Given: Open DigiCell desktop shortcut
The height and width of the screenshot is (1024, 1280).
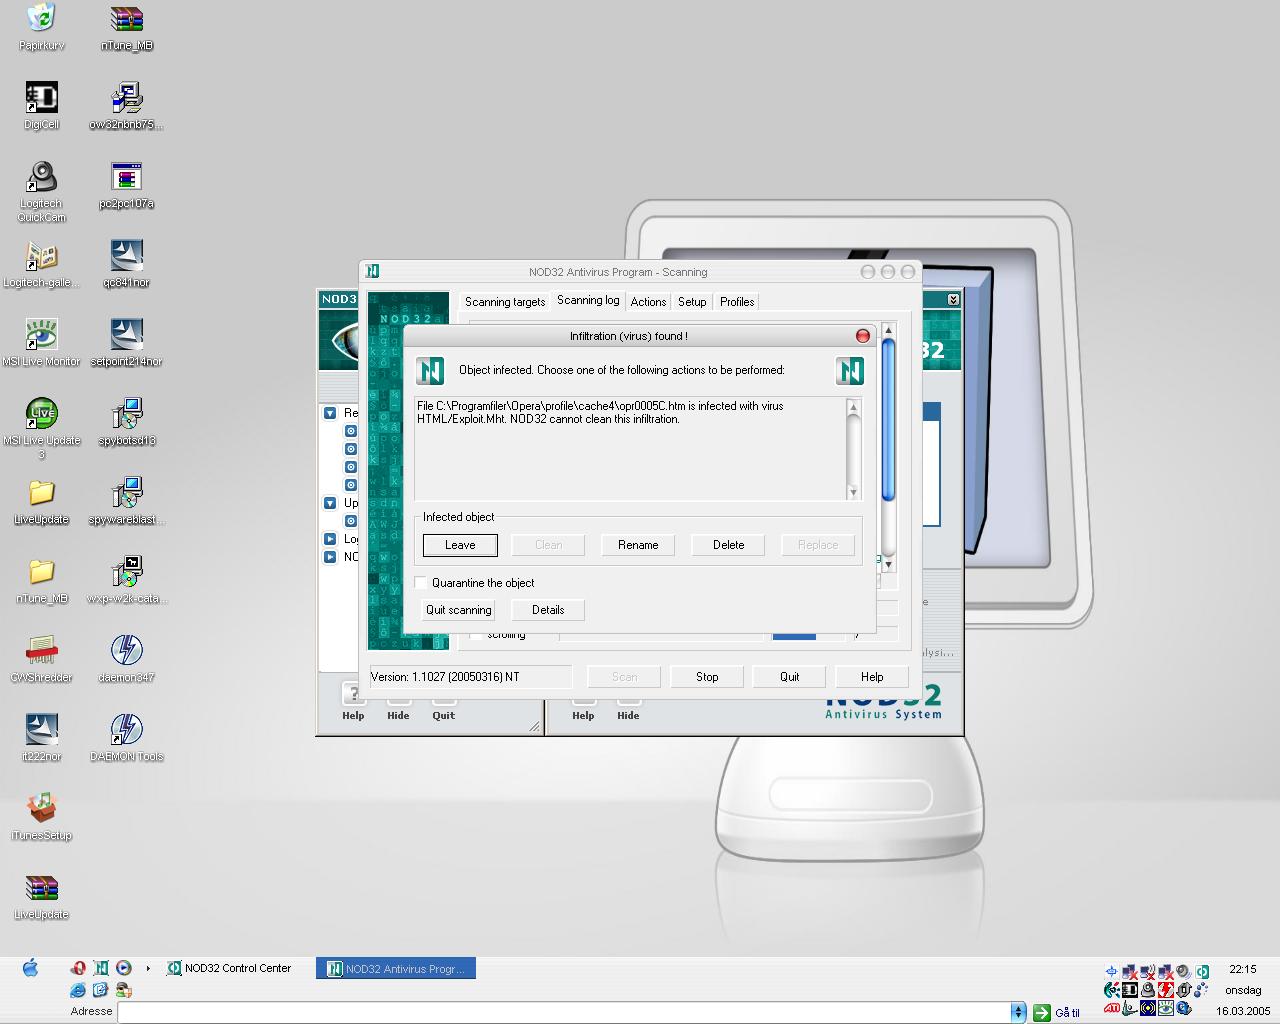Looking at the screenshot, I should pyautogui.click(x=41, y=105).
